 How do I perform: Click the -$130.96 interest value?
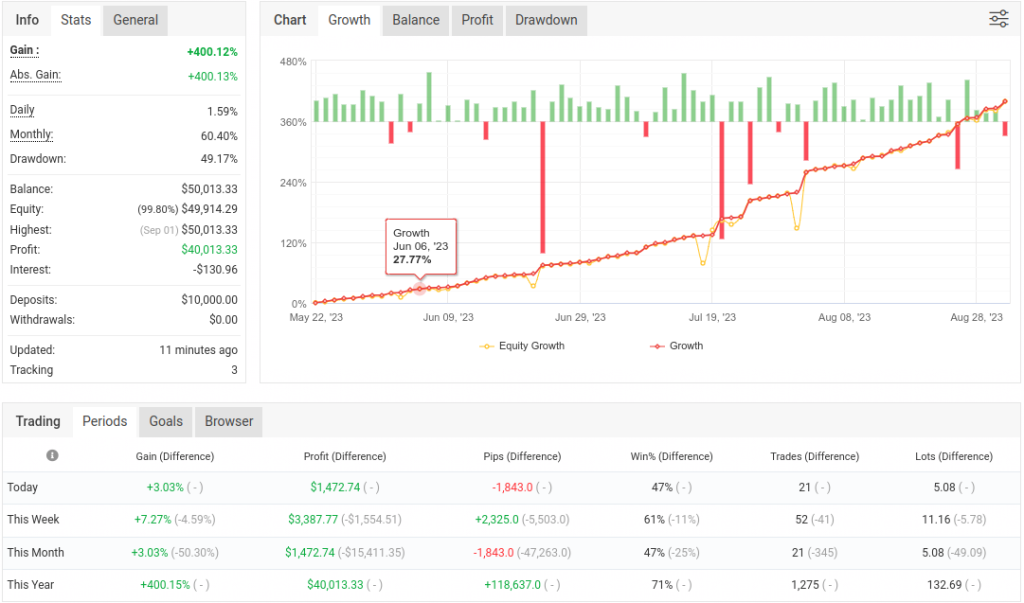[215, 269]
